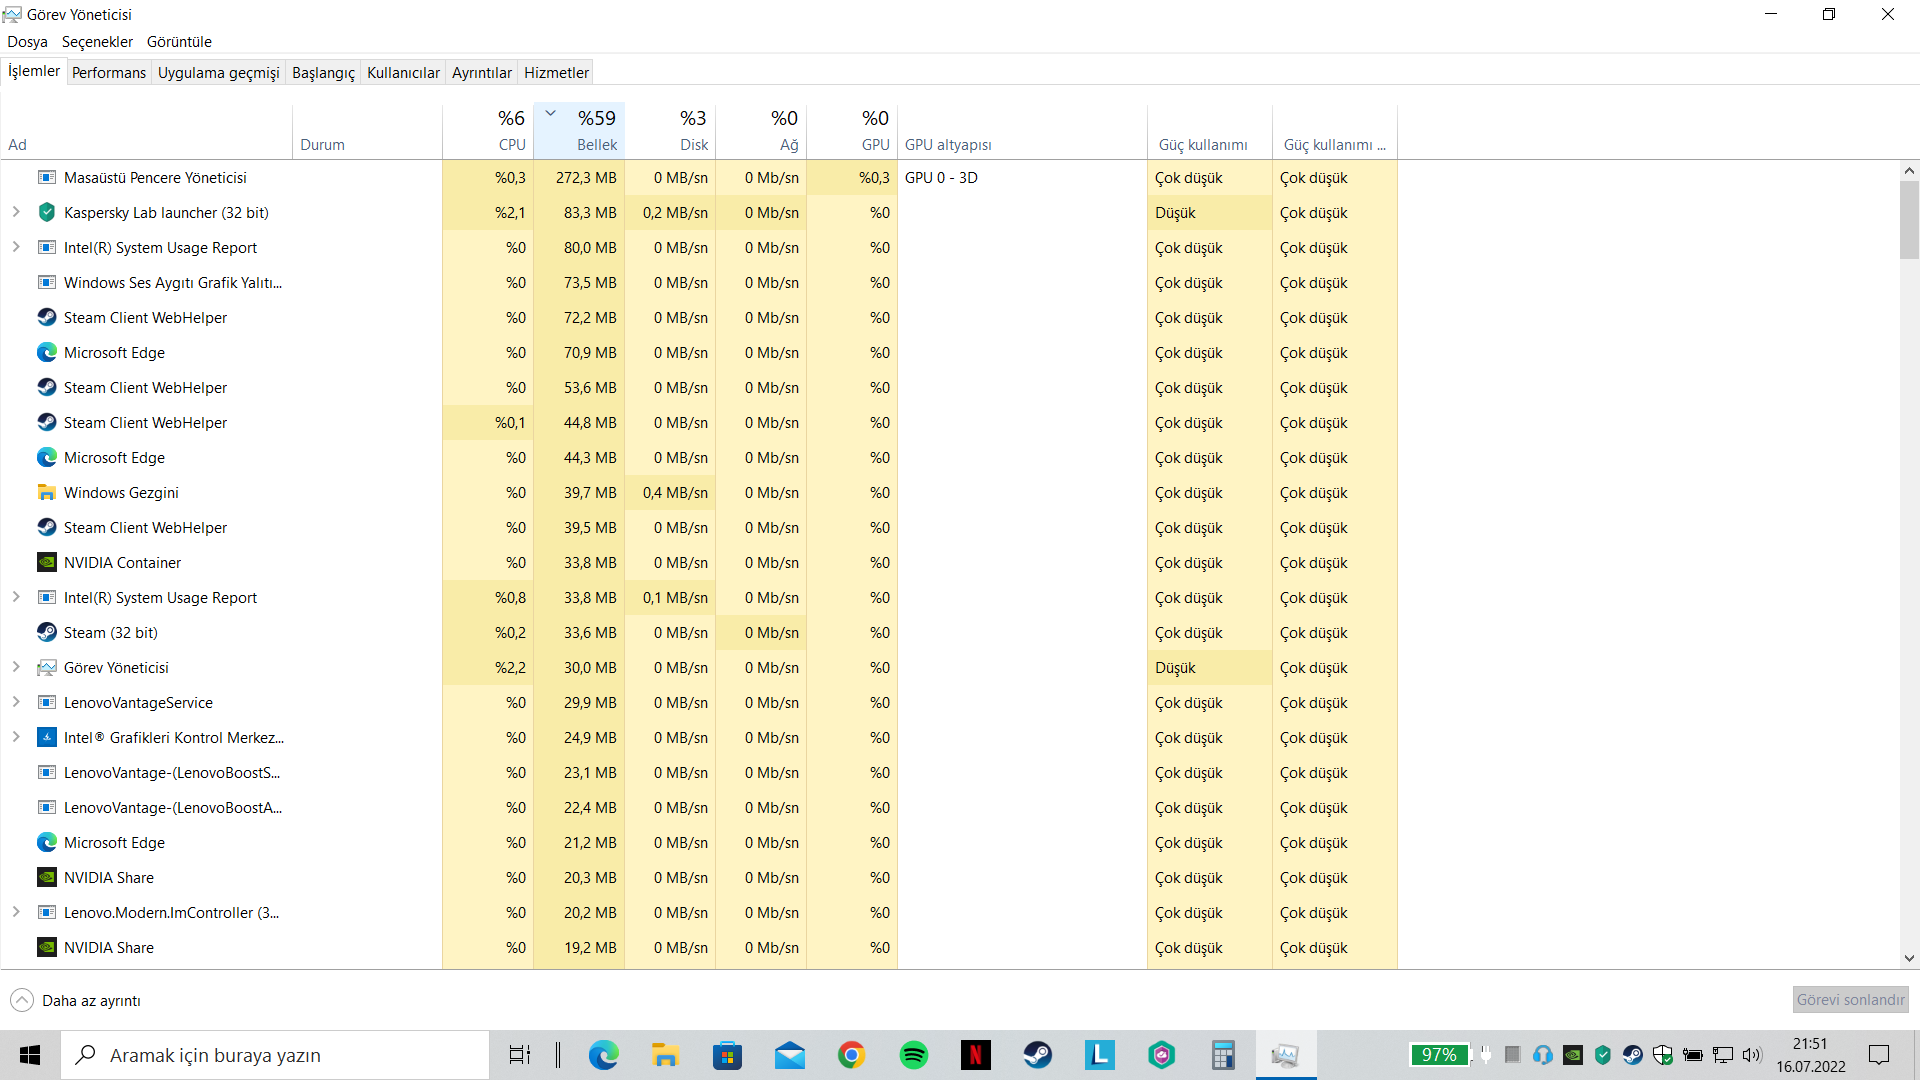1920x1080 pixels.
Task: Click the Windows Gezgini folder icon
Action: click(x=47, y=492)
